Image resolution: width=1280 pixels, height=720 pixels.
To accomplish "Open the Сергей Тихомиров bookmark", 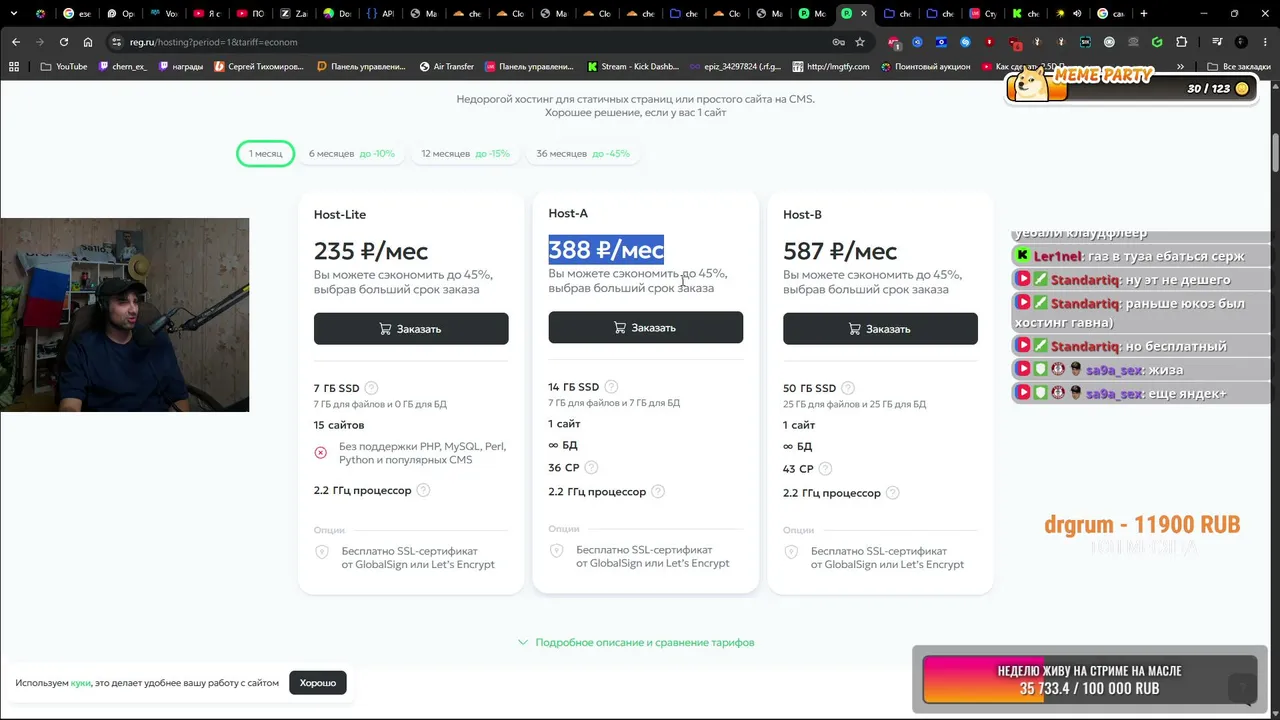I will pyautogui.click(x=258, y=66).
